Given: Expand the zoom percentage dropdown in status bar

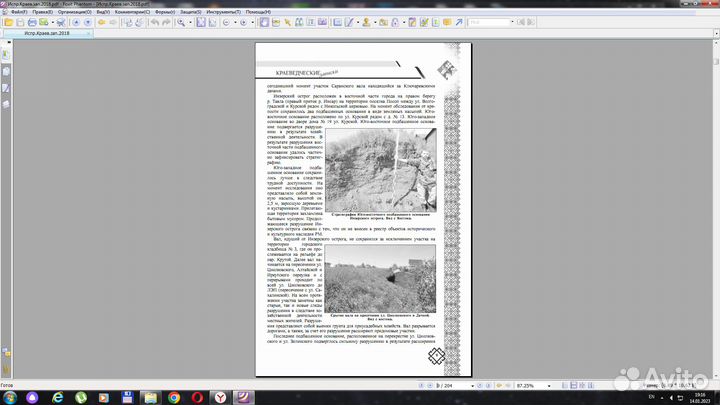Looking at the screenshot, I should 549,386.
